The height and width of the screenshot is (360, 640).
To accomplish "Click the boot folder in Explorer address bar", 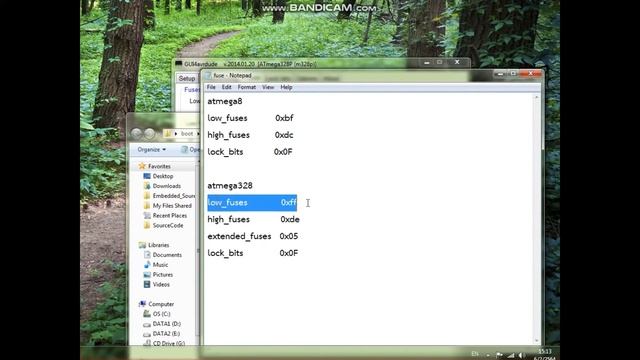I will [x=187, y=133].
